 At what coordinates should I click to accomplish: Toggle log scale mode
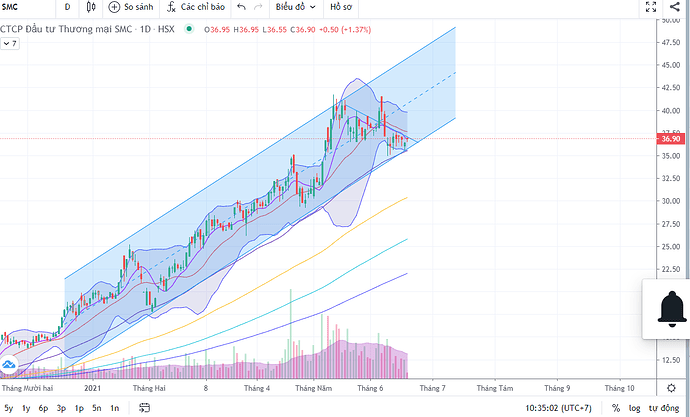(634, 408)
